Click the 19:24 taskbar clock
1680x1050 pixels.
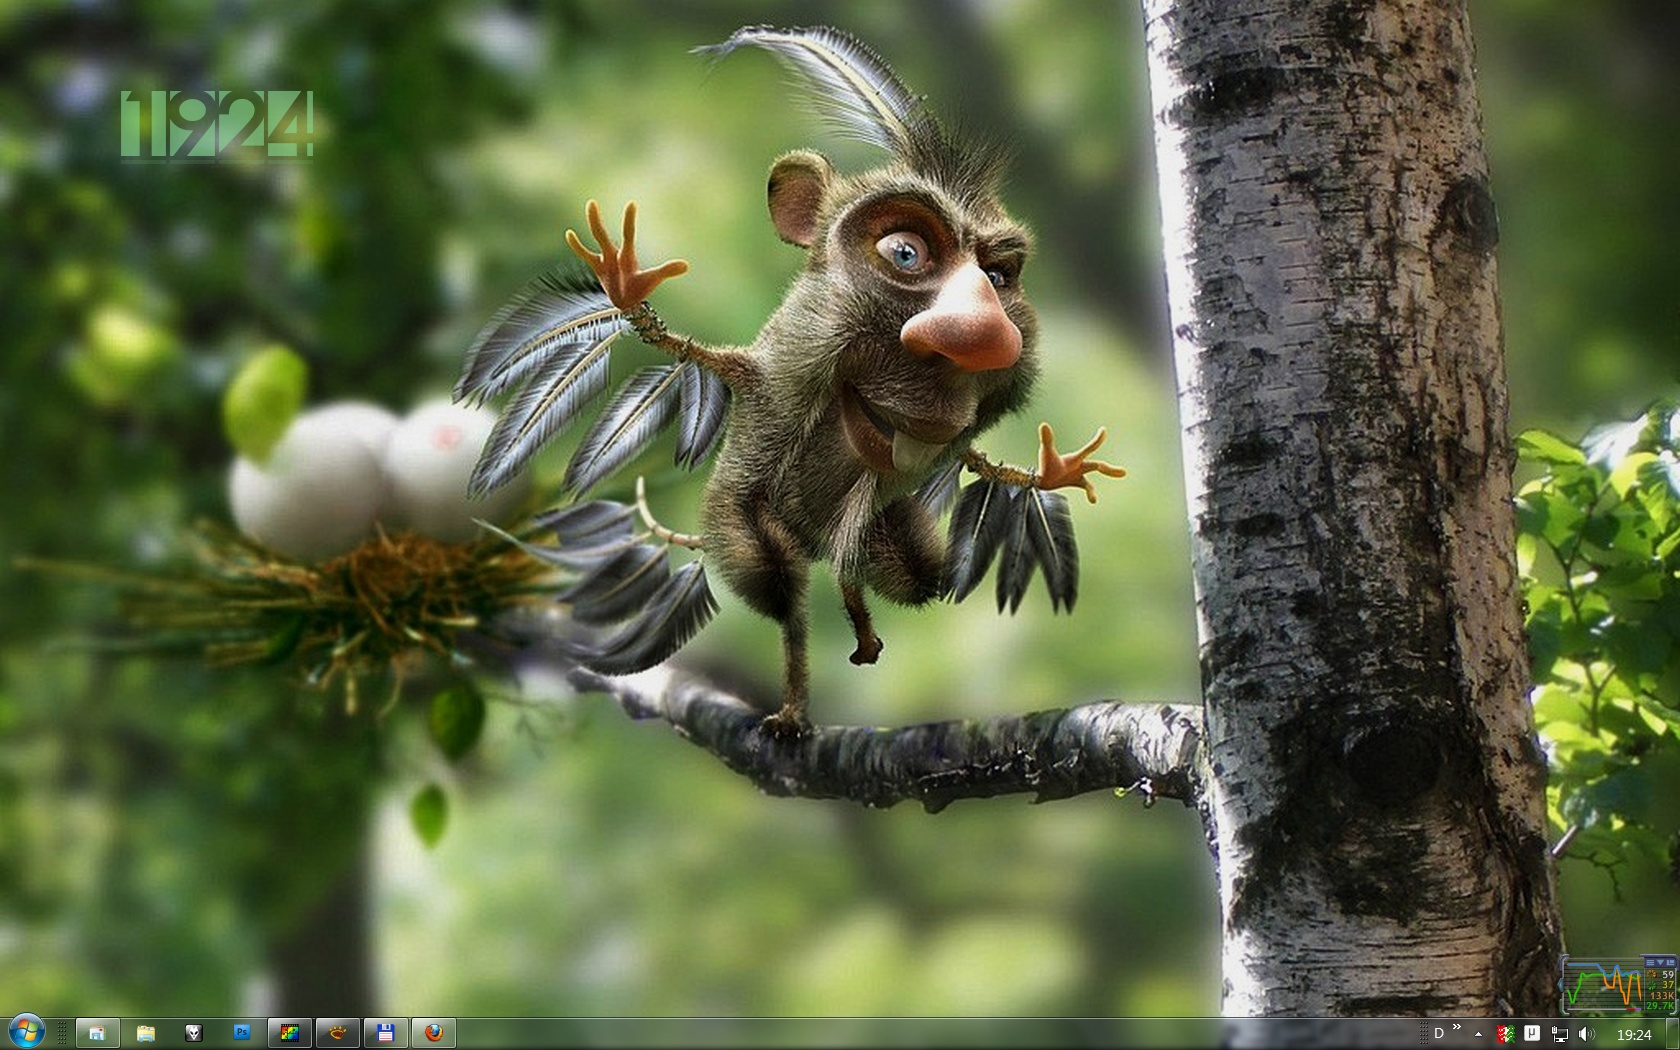(1634, 1034)
